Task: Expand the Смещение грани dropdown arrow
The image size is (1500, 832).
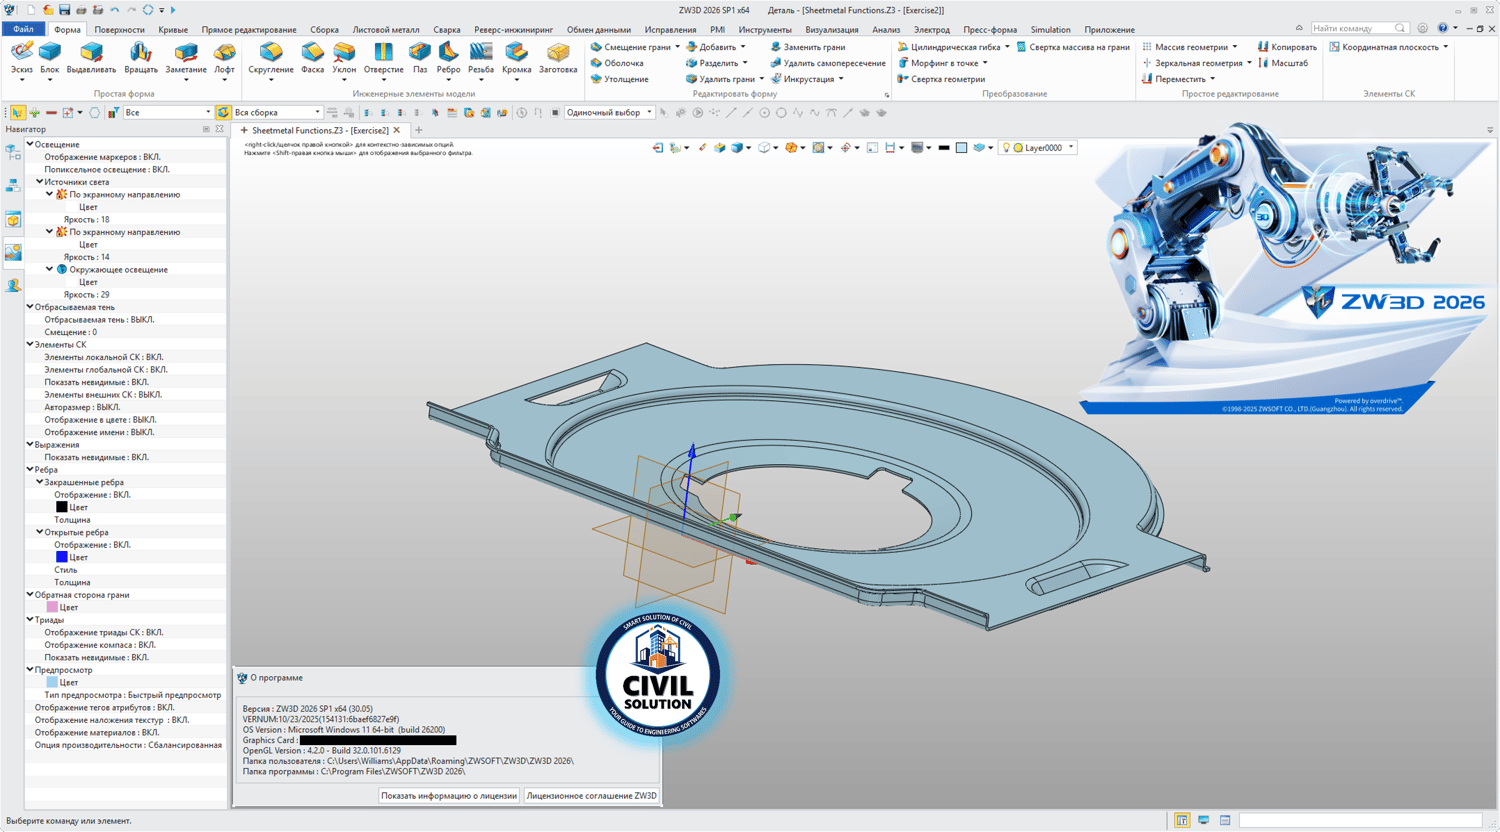Action: pos(677,47)
